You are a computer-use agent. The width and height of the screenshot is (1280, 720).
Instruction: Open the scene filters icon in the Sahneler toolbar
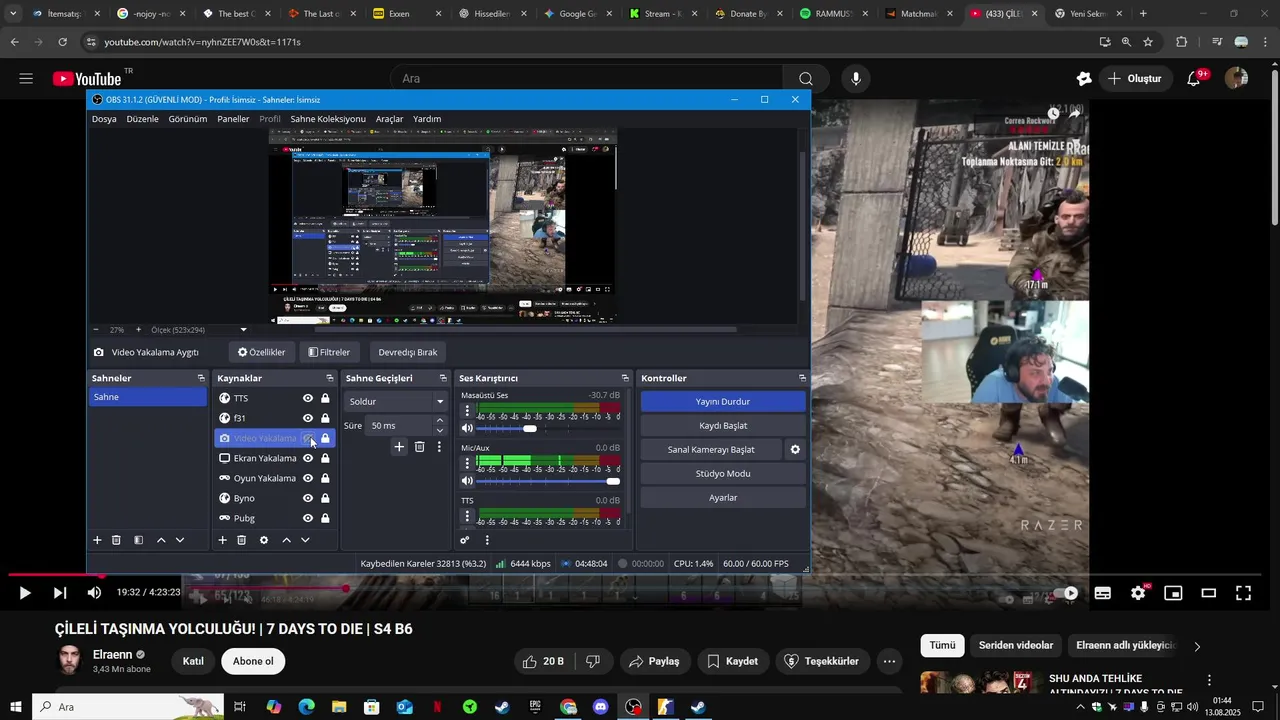138,540
